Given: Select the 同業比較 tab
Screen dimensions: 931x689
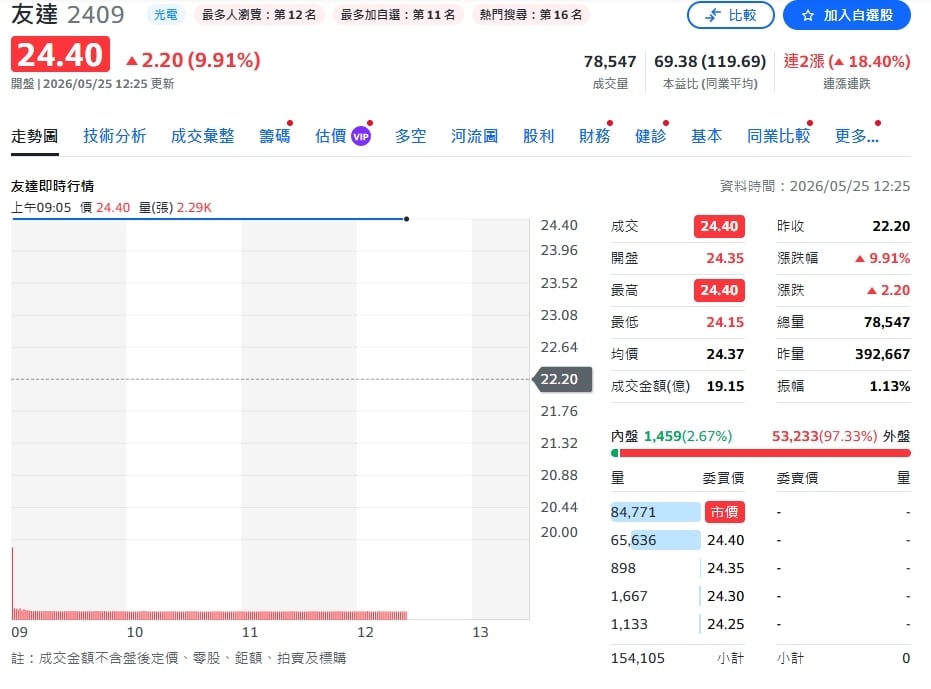Looking at the screenshot, I should tap(778, 136).
